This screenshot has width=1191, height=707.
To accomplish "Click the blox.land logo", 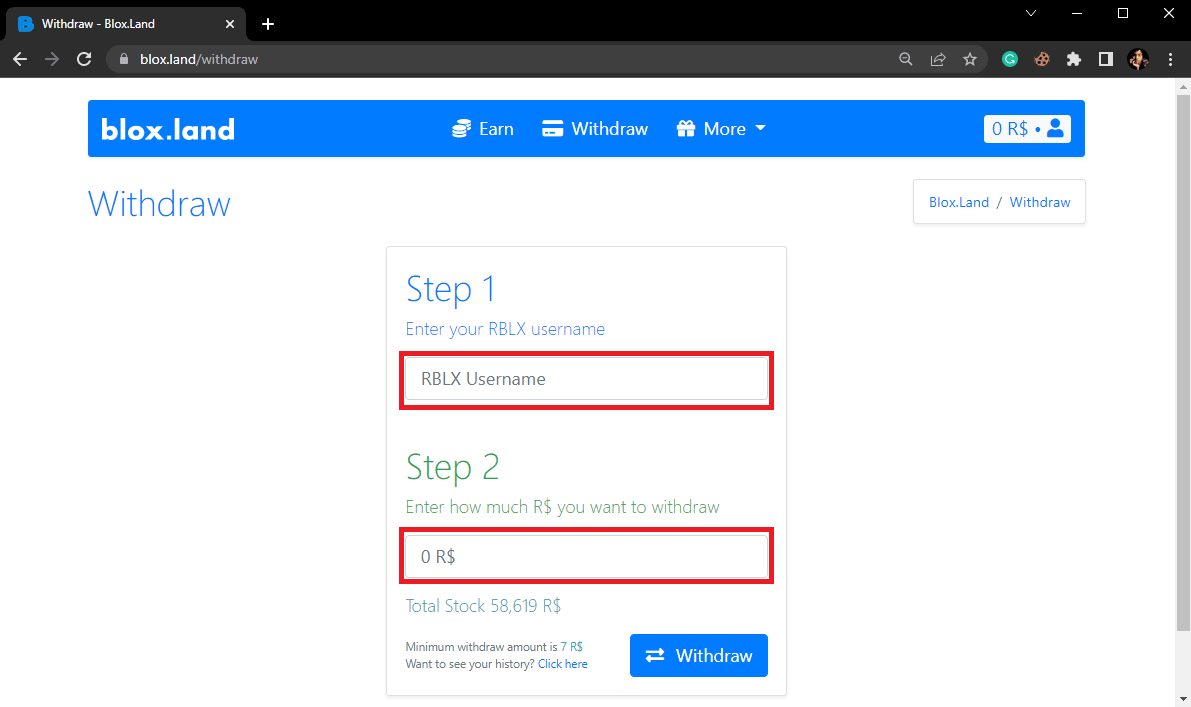I will 168,129.
